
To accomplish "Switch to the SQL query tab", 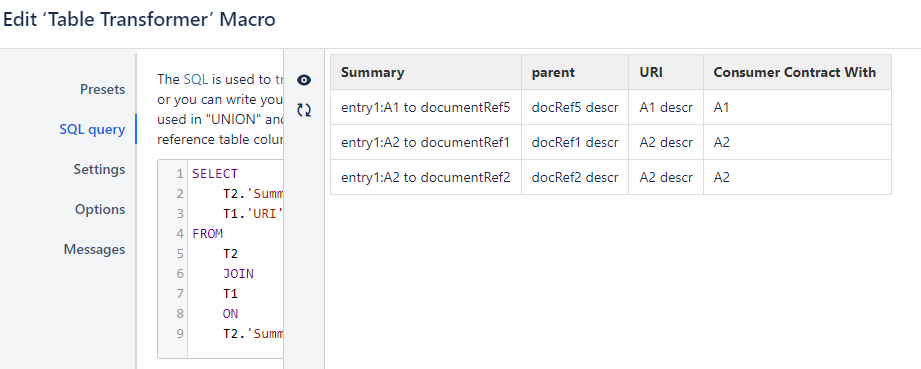I will pyautogui.click(x=92, y=129).
